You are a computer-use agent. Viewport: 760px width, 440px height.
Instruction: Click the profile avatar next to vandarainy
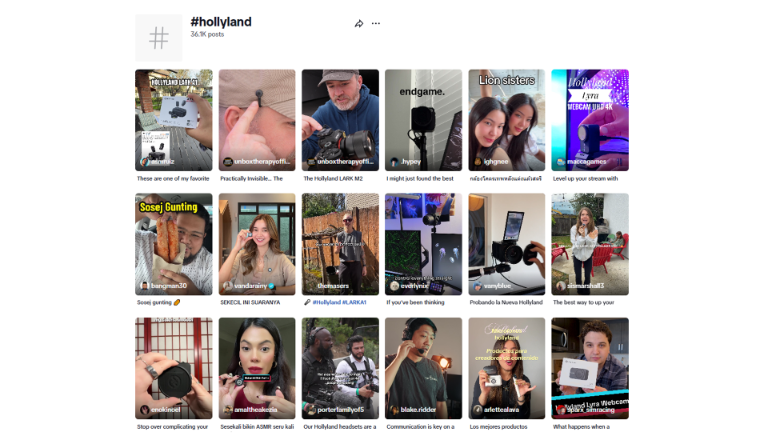(x=227, y=286)
